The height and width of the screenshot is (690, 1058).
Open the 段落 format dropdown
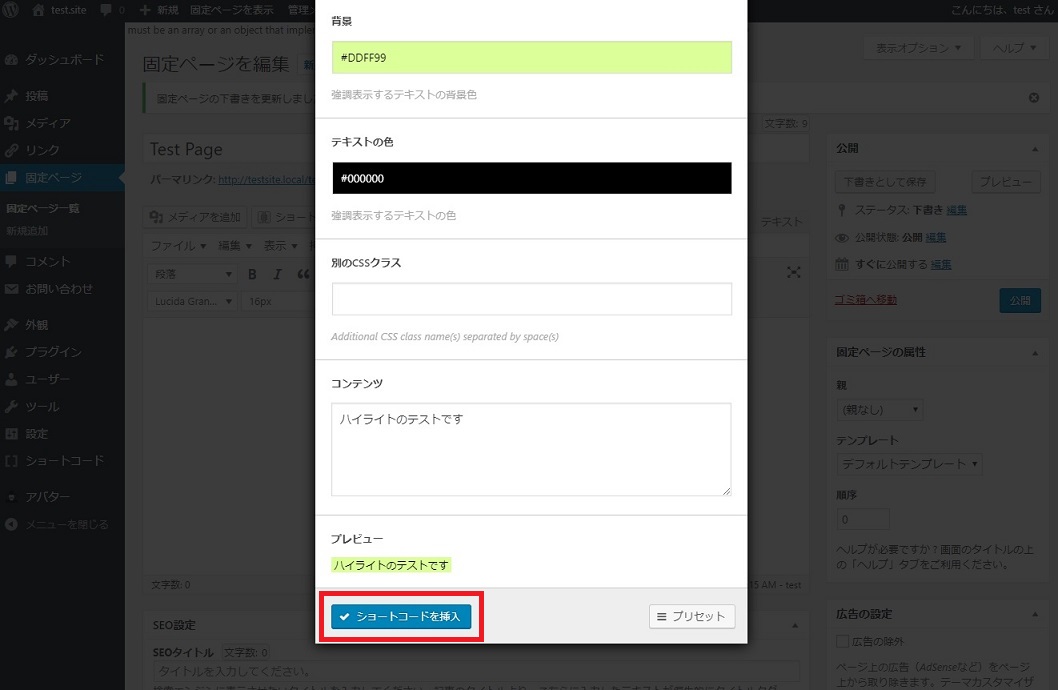click(x=192, y=274)
